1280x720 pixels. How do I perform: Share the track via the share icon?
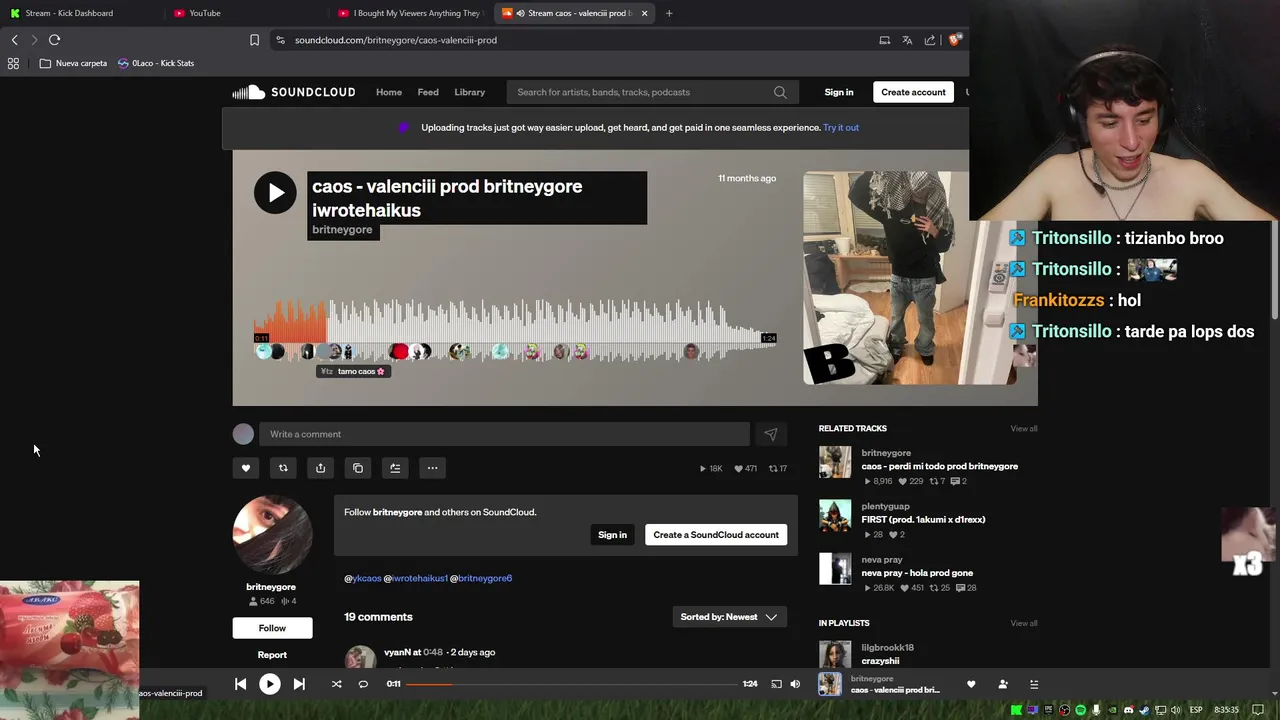320,468
